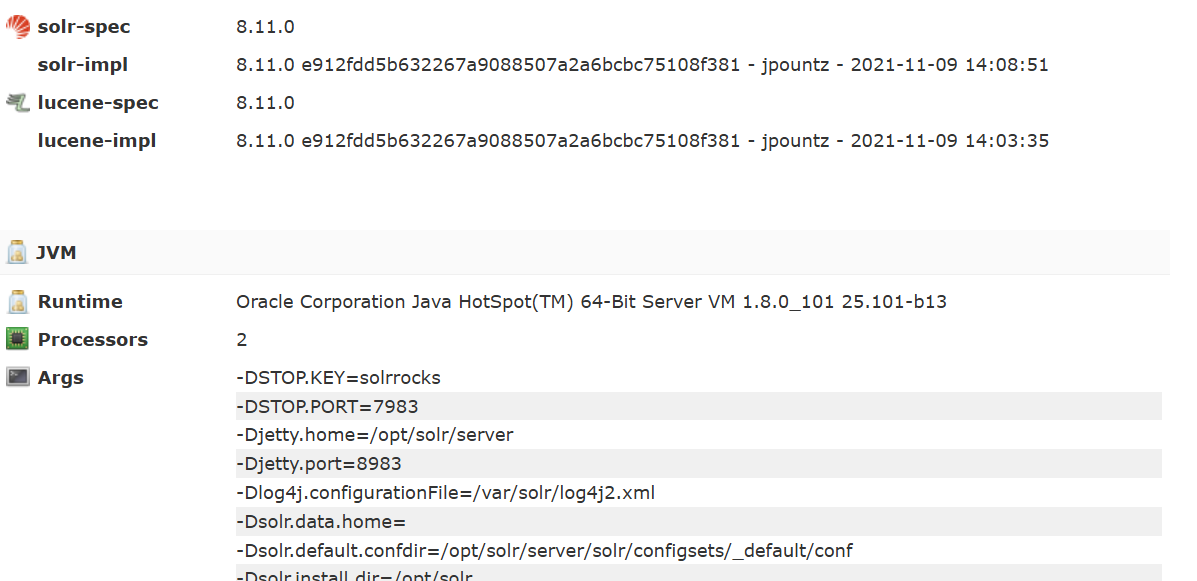Click the chip icon beside Processors
1197x581 pixels.
click(x=17, y=339)
